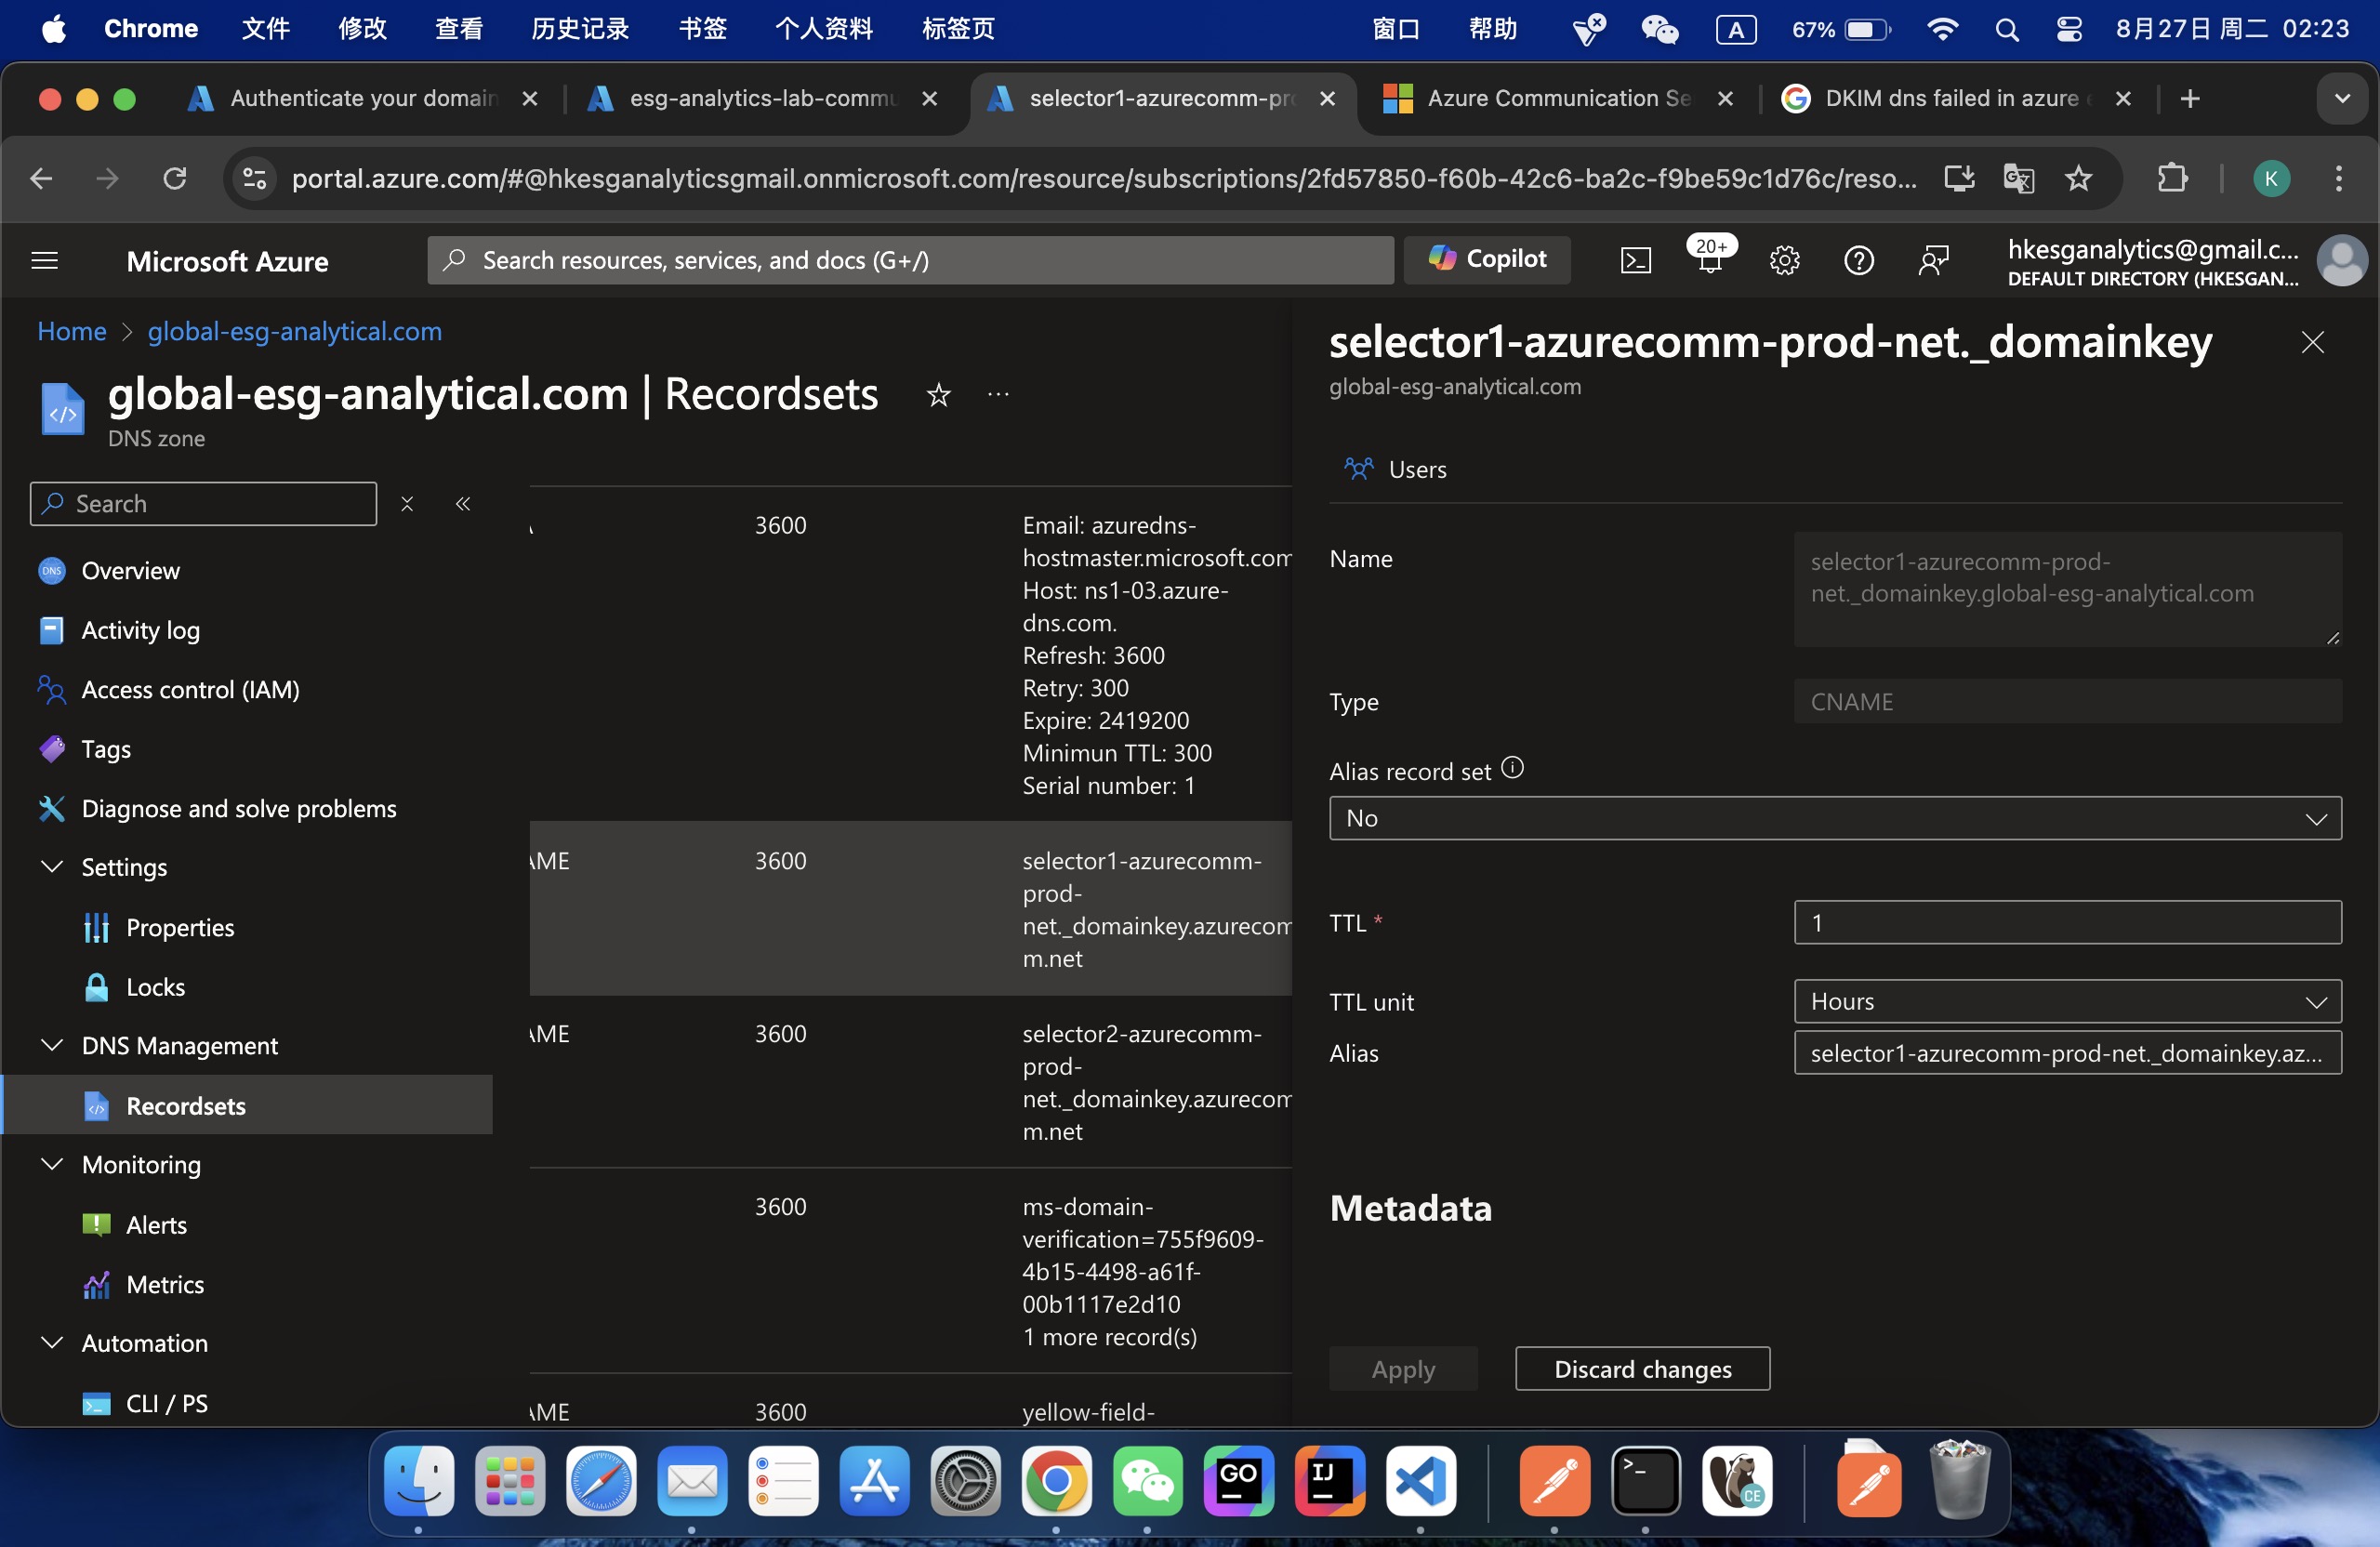The image size is (2380, 1547).
Task: Open the feedback icon in Azure header
Action: [x=1933, y=261]
